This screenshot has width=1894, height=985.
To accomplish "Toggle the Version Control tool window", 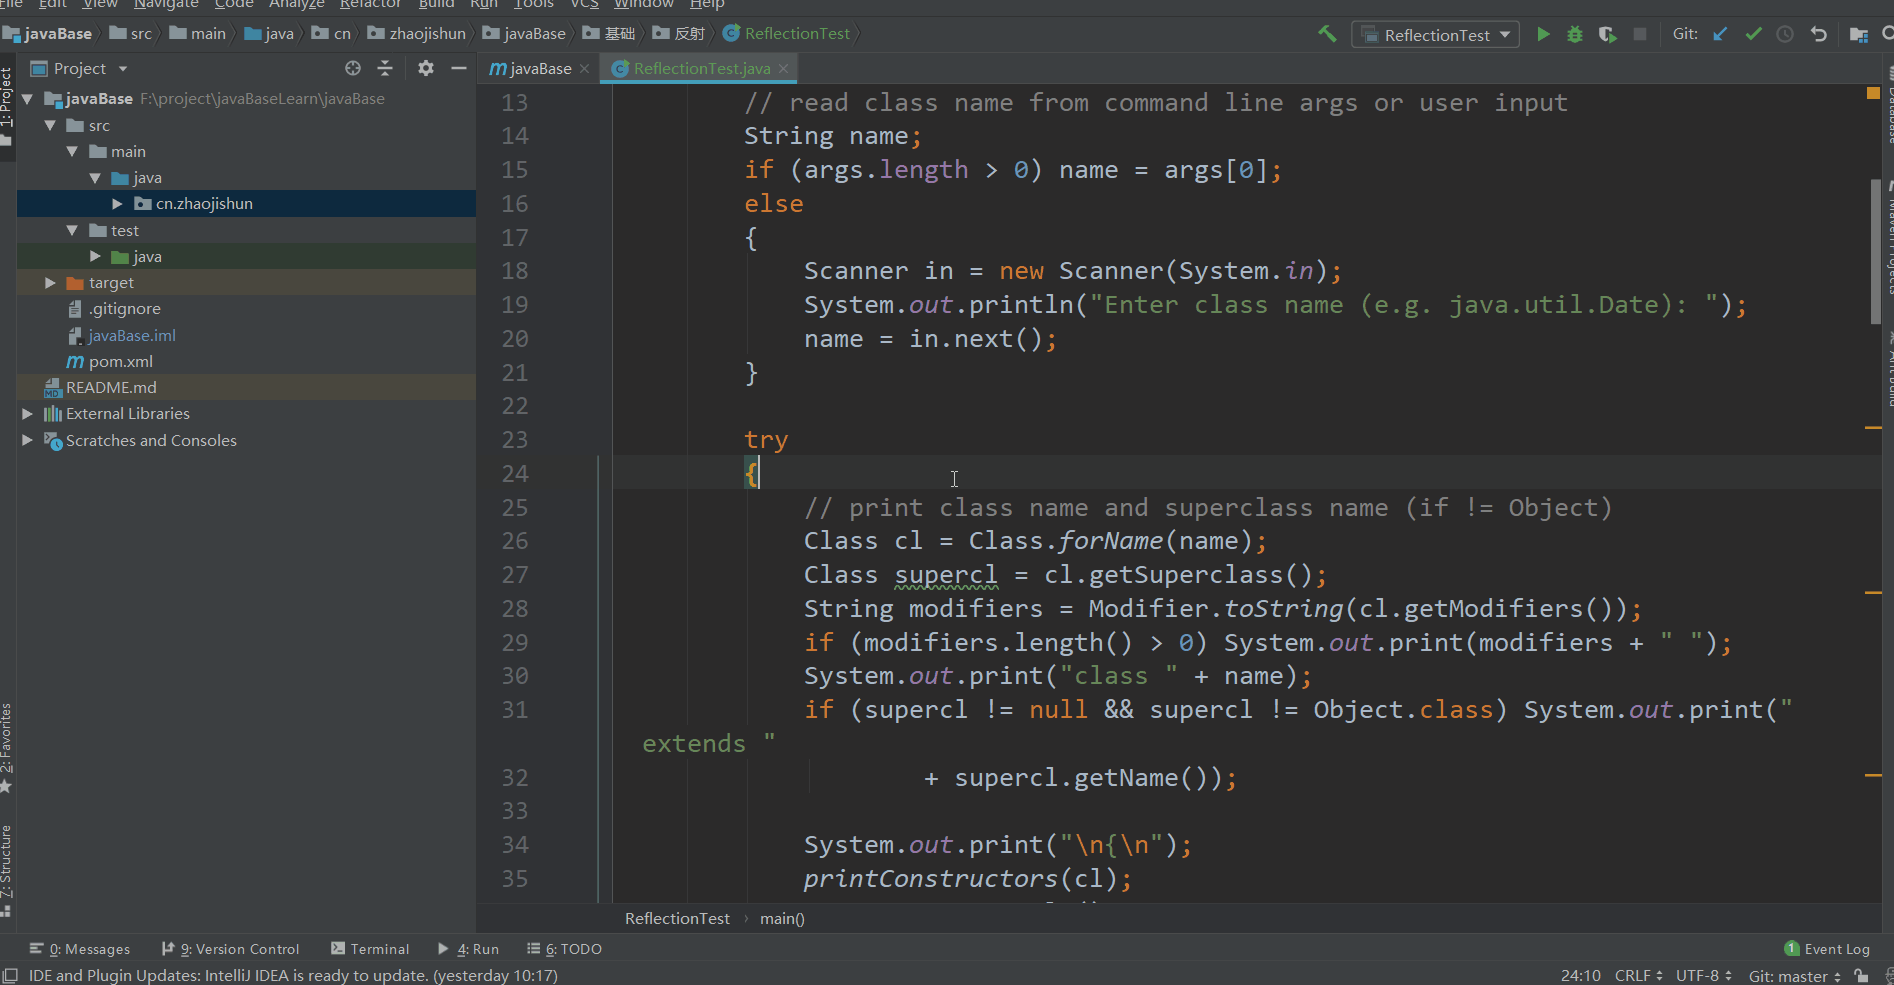I will pos(231,949).
